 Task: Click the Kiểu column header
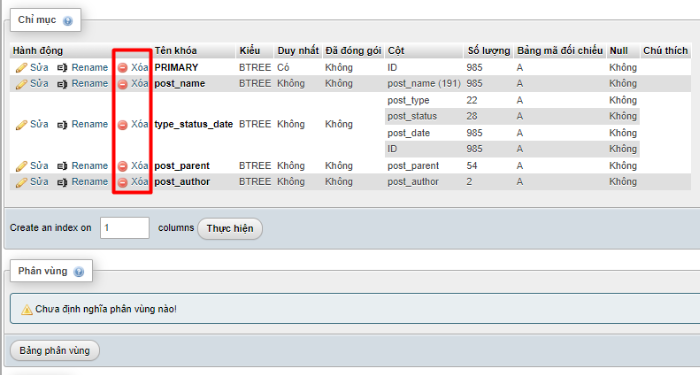click(250, 51)
